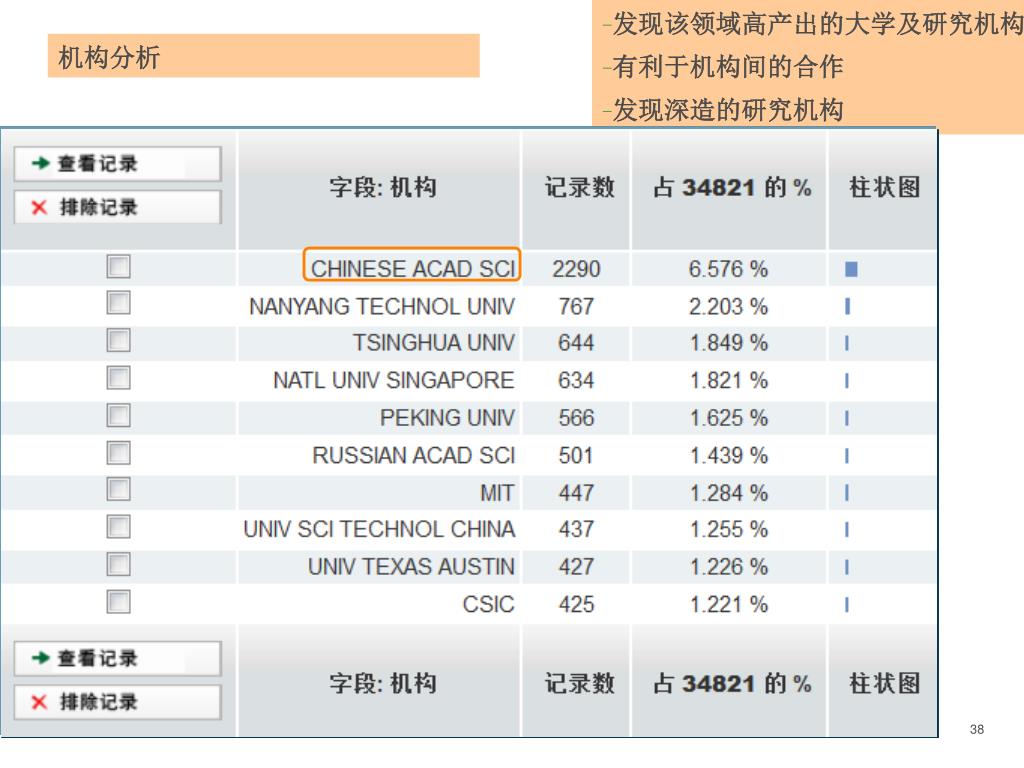1024x768 pixels.
Task: Click record count 501
Action: pos(576,455)
